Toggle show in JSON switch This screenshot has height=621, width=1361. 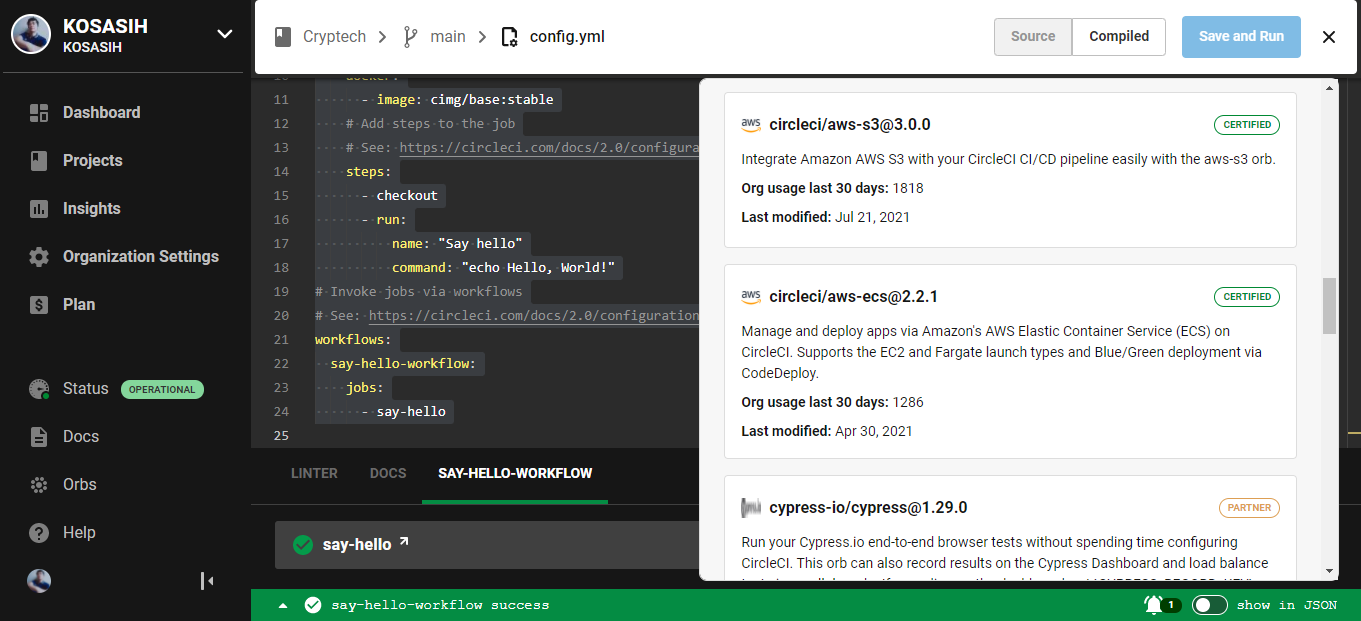(x=1210, y=605)
